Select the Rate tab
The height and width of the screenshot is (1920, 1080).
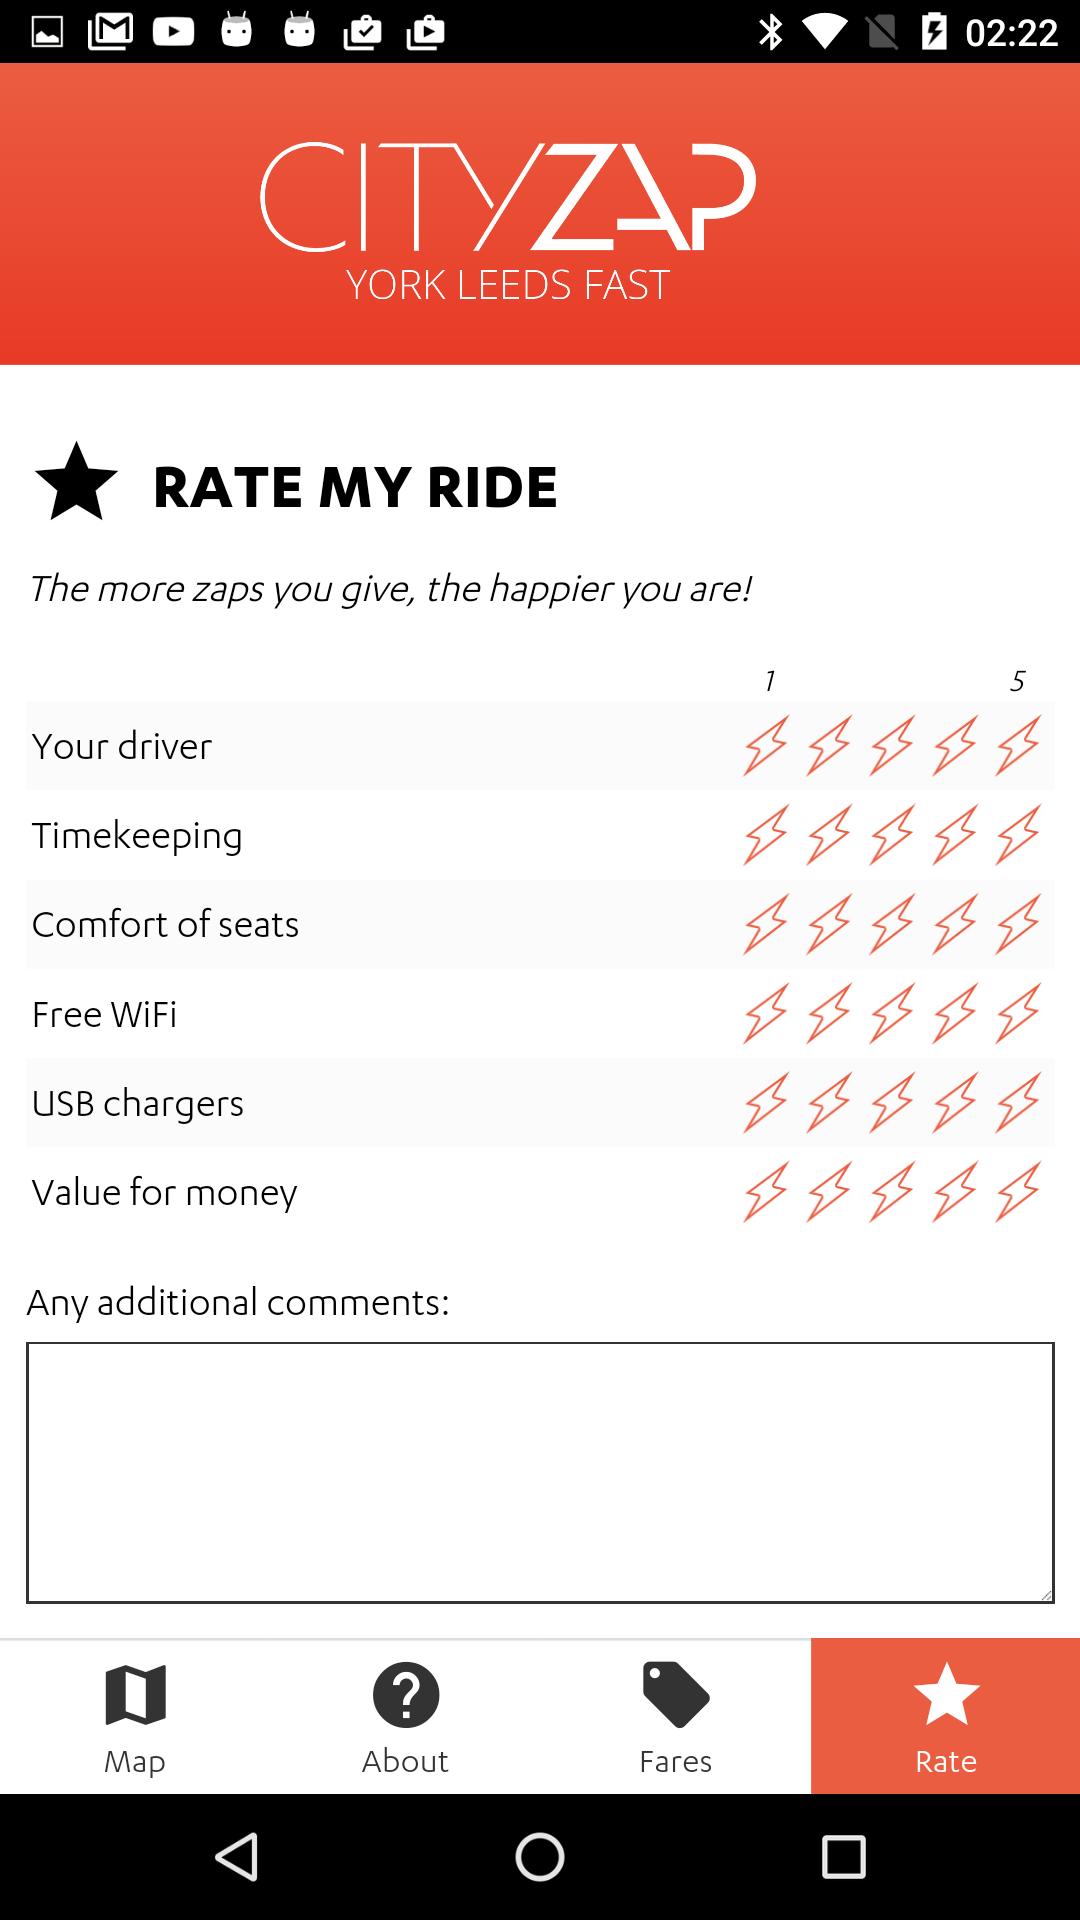click(946, 1716)
